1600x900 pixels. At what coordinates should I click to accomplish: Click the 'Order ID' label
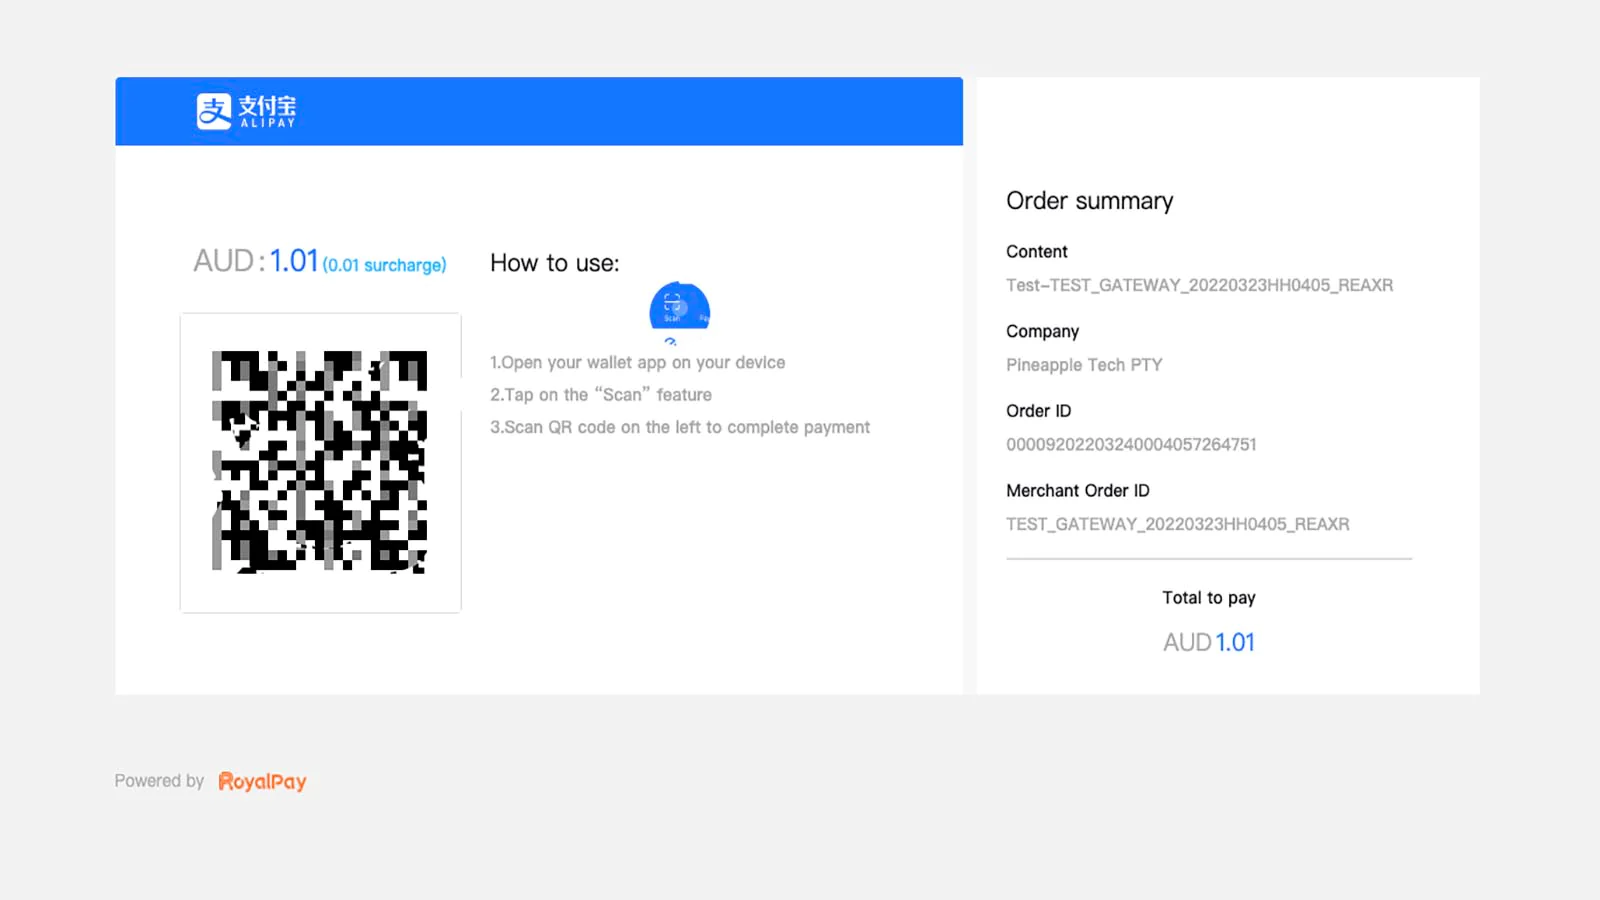tap(1039, 411)
